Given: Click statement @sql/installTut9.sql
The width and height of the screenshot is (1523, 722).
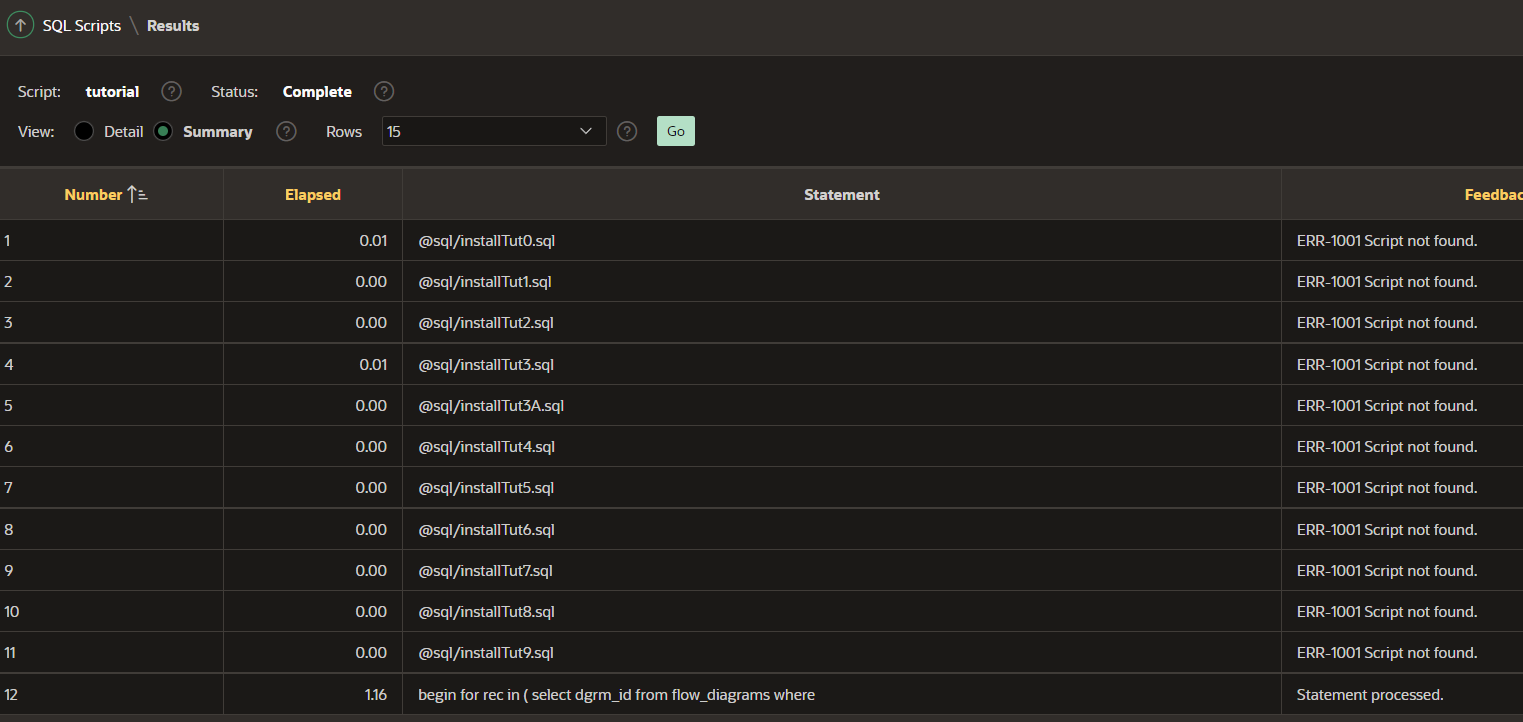Looking at the screenshot, I should click(x=486, y=653).
